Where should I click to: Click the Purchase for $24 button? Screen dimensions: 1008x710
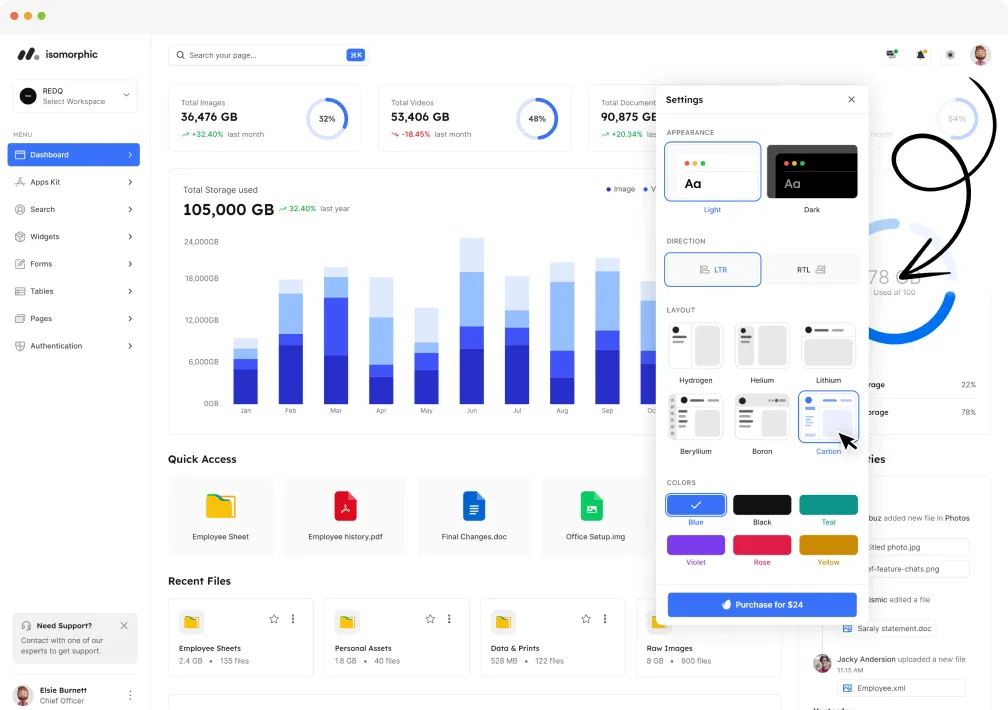[x=762, y=605]
